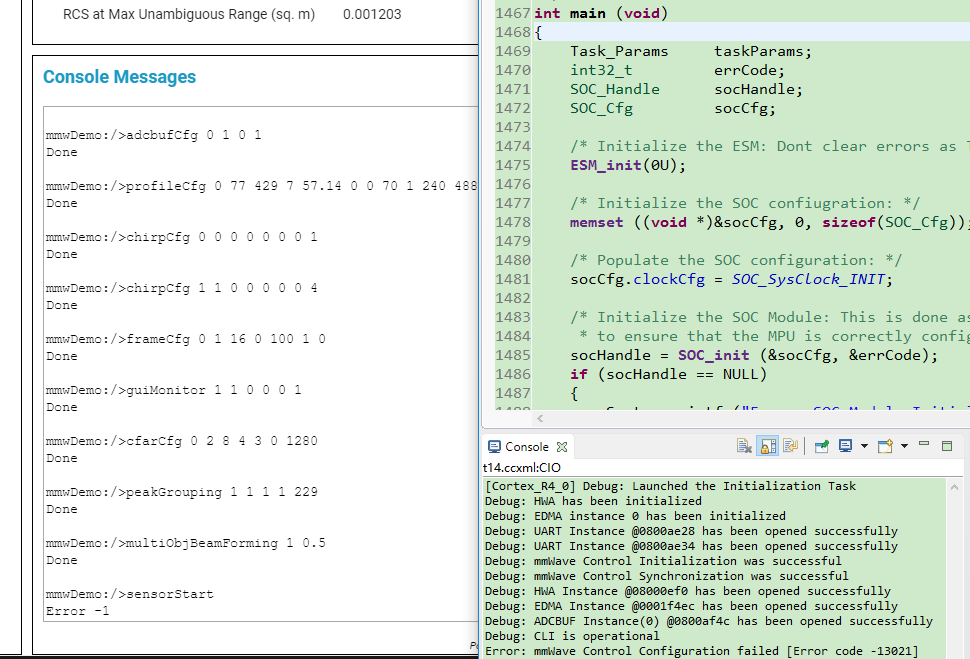This screenshot has width=970, height=659.
Task: Click the multiObjBeamForming 1 0.5 line
Action: 186,543
